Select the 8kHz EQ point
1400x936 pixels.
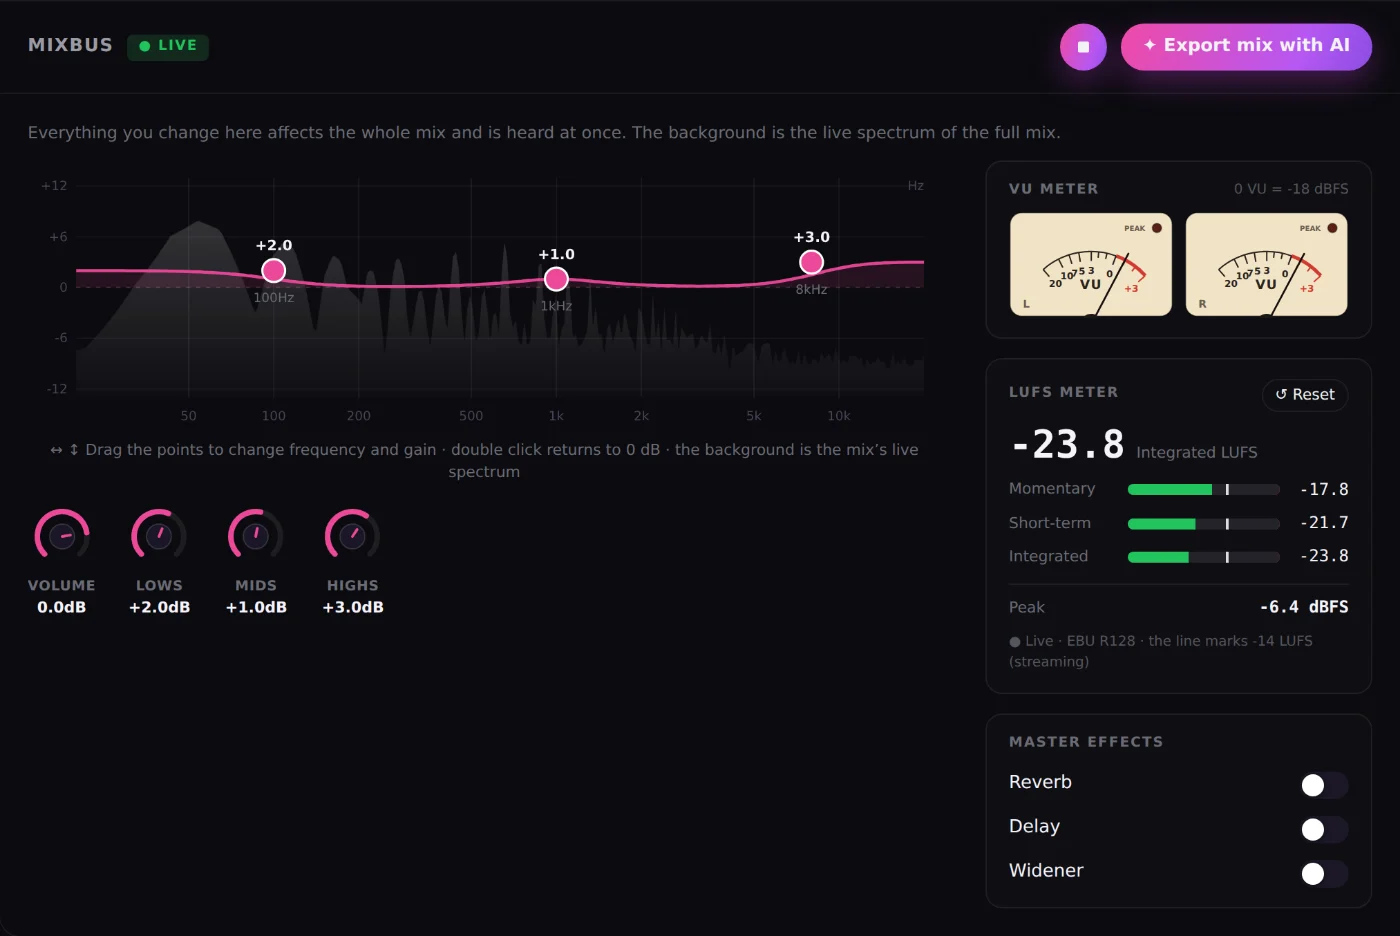[812, 262]
